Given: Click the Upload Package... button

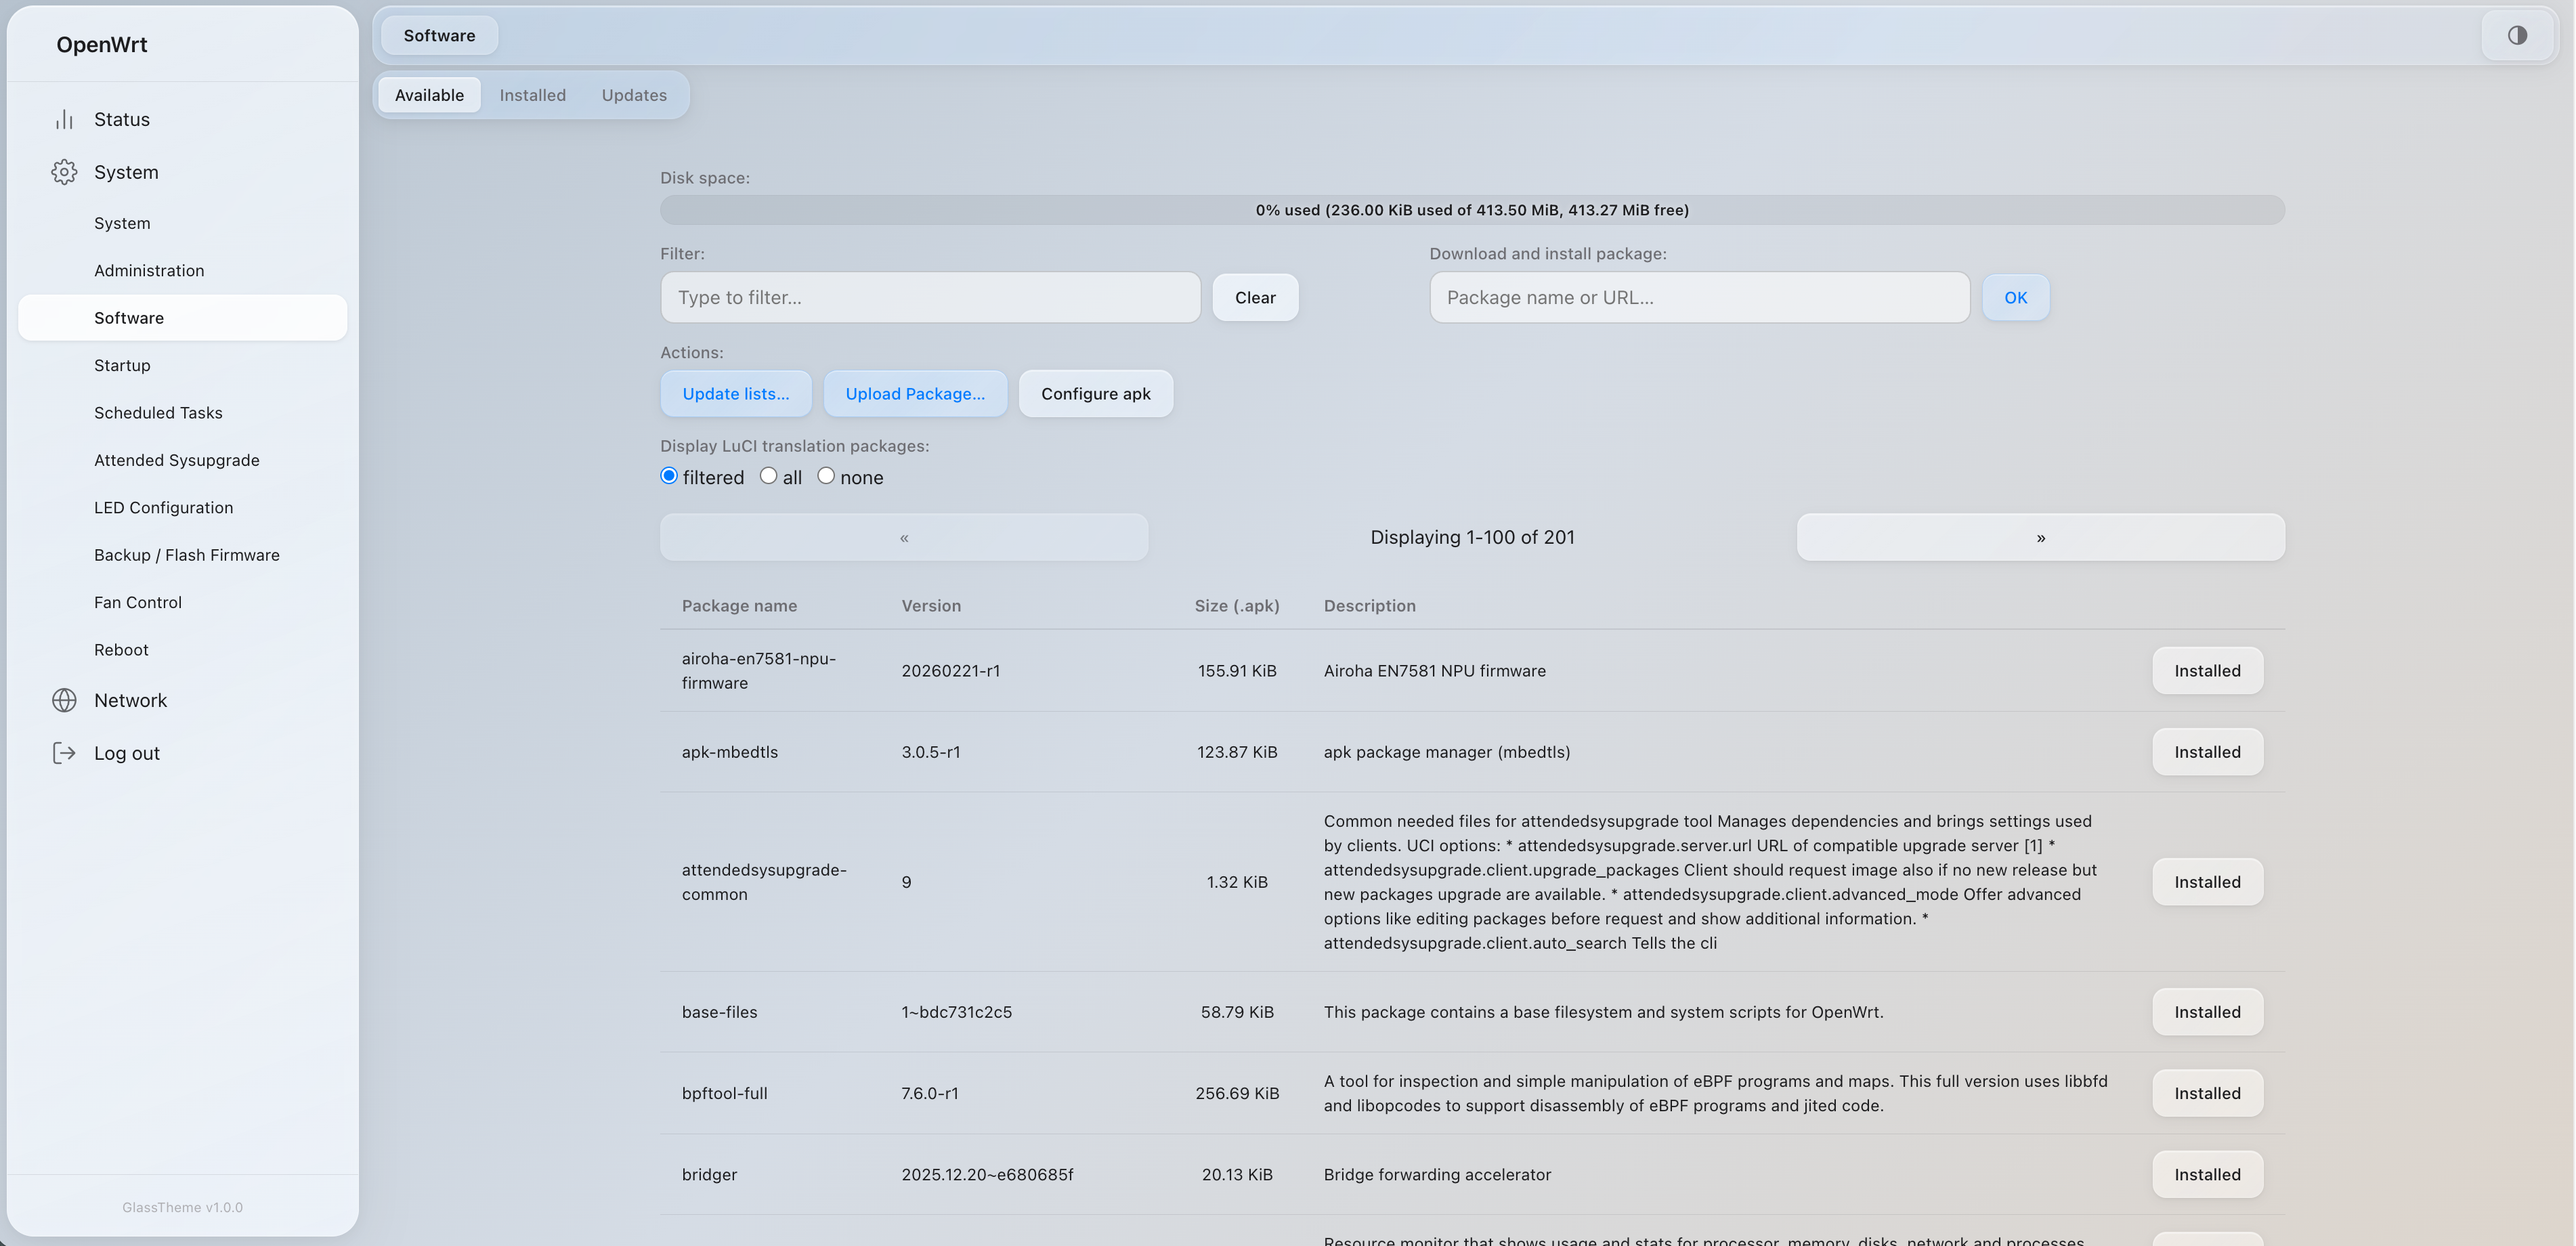Looking at the screenshot, I should click(915, 394).
